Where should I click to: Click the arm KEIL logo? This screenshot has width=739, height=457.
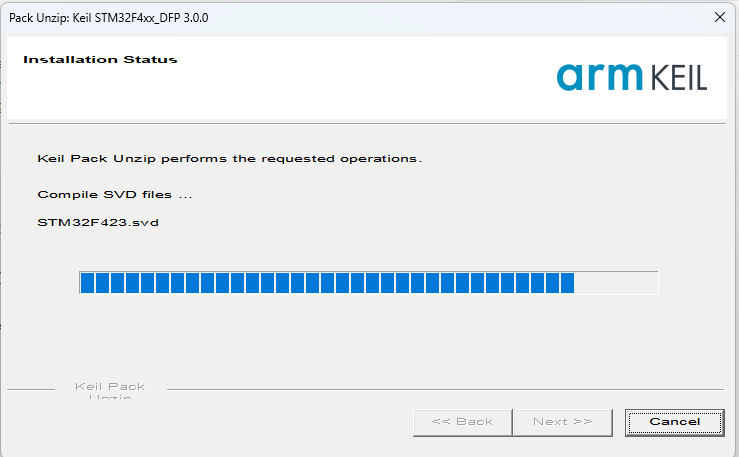click(632, 77)
